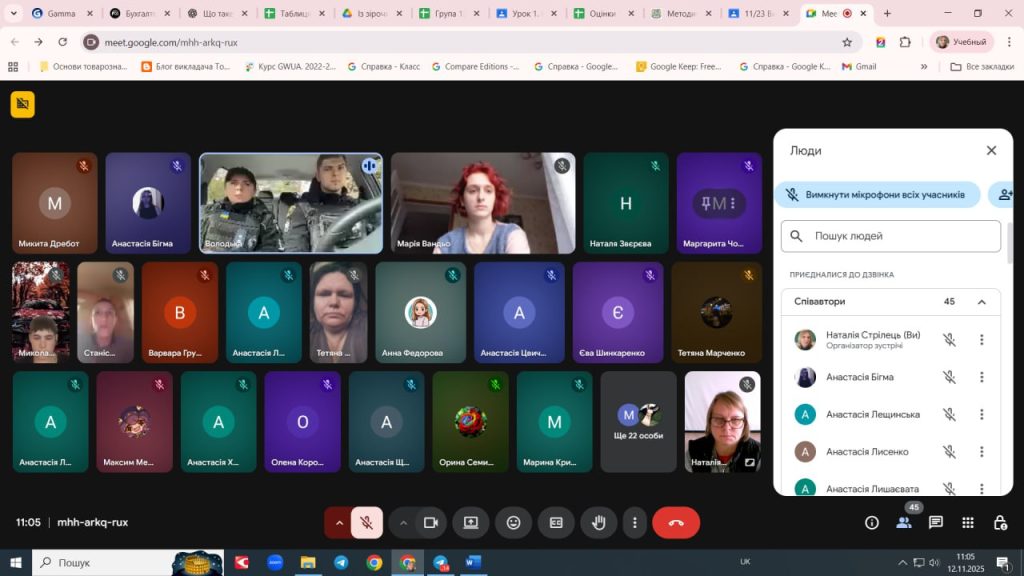
Task: Expand audio settings arrow next to microphone
Action: (x=339, y=522)
